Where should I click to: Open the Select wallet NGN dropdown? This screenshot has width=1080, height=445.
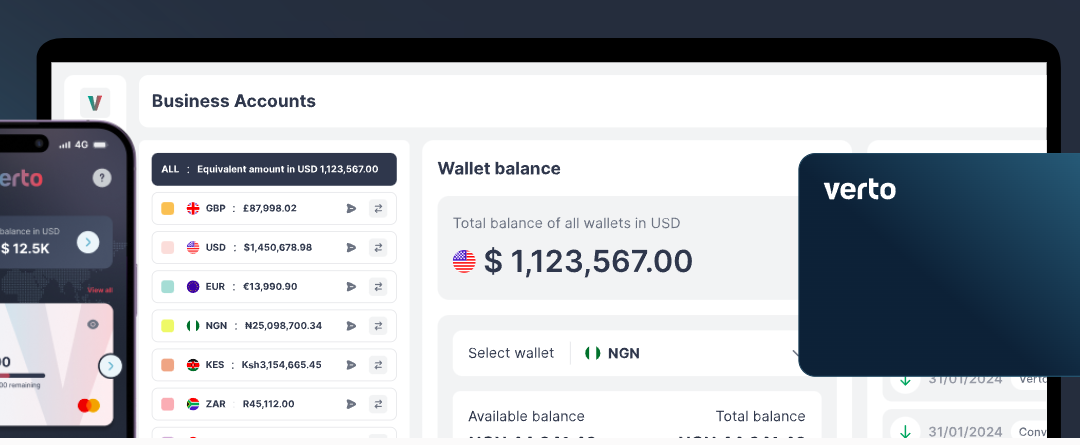tap(628, 353)
